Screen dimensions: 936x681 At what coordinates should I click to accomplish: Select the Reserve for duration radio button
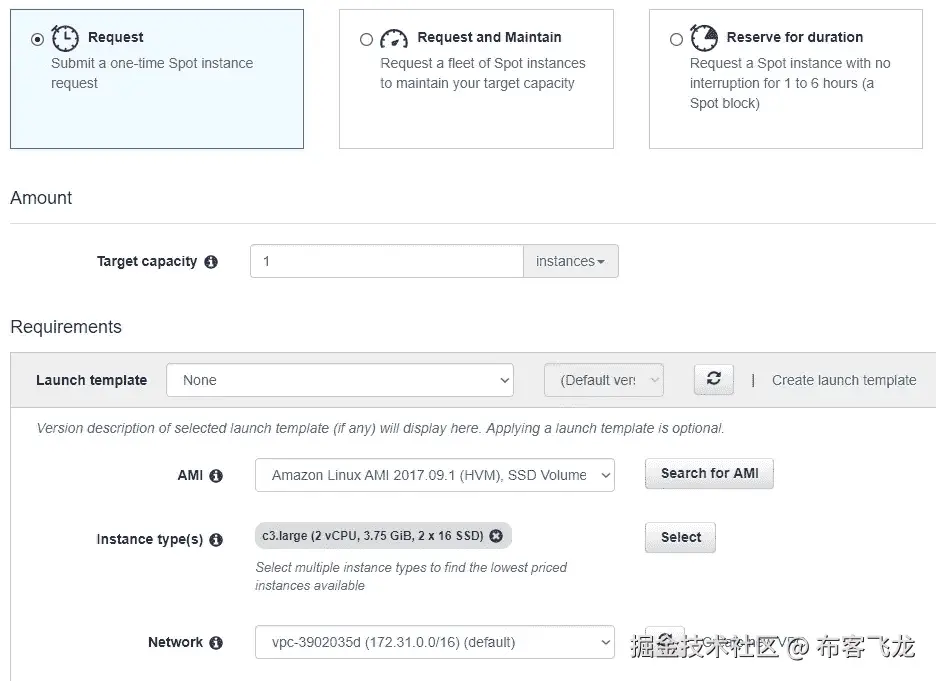(x=676, y=39)
